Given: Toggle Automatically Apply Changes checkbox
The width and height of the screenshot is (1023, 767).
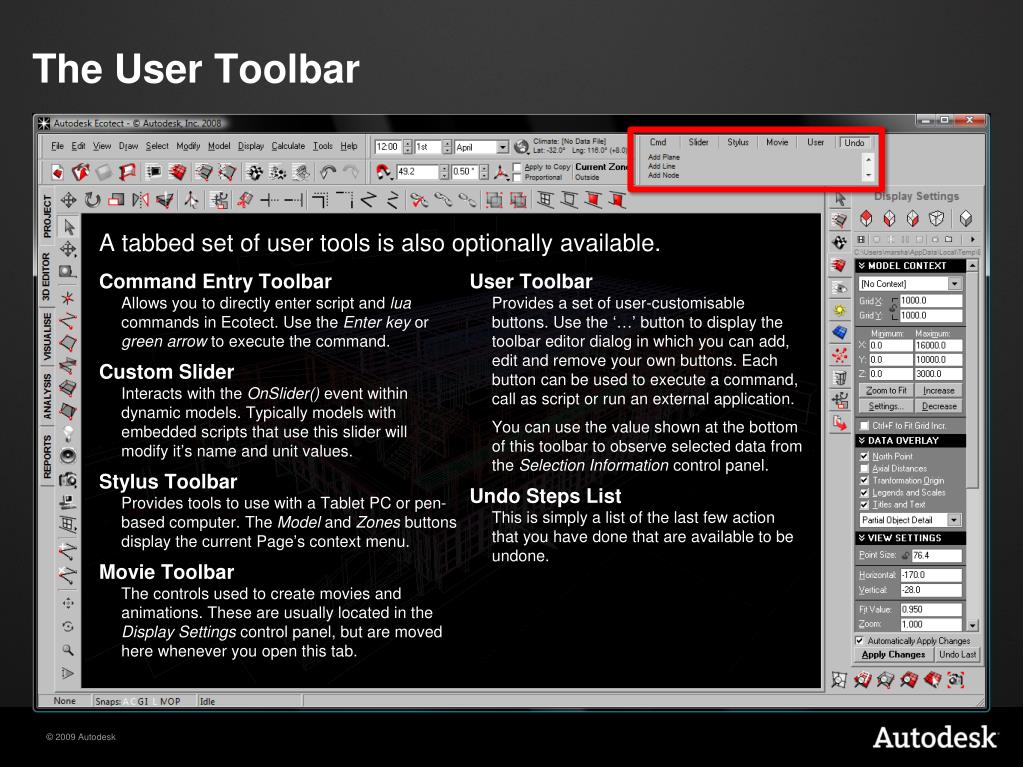Looking at the screenshot, I should point(859,640).
